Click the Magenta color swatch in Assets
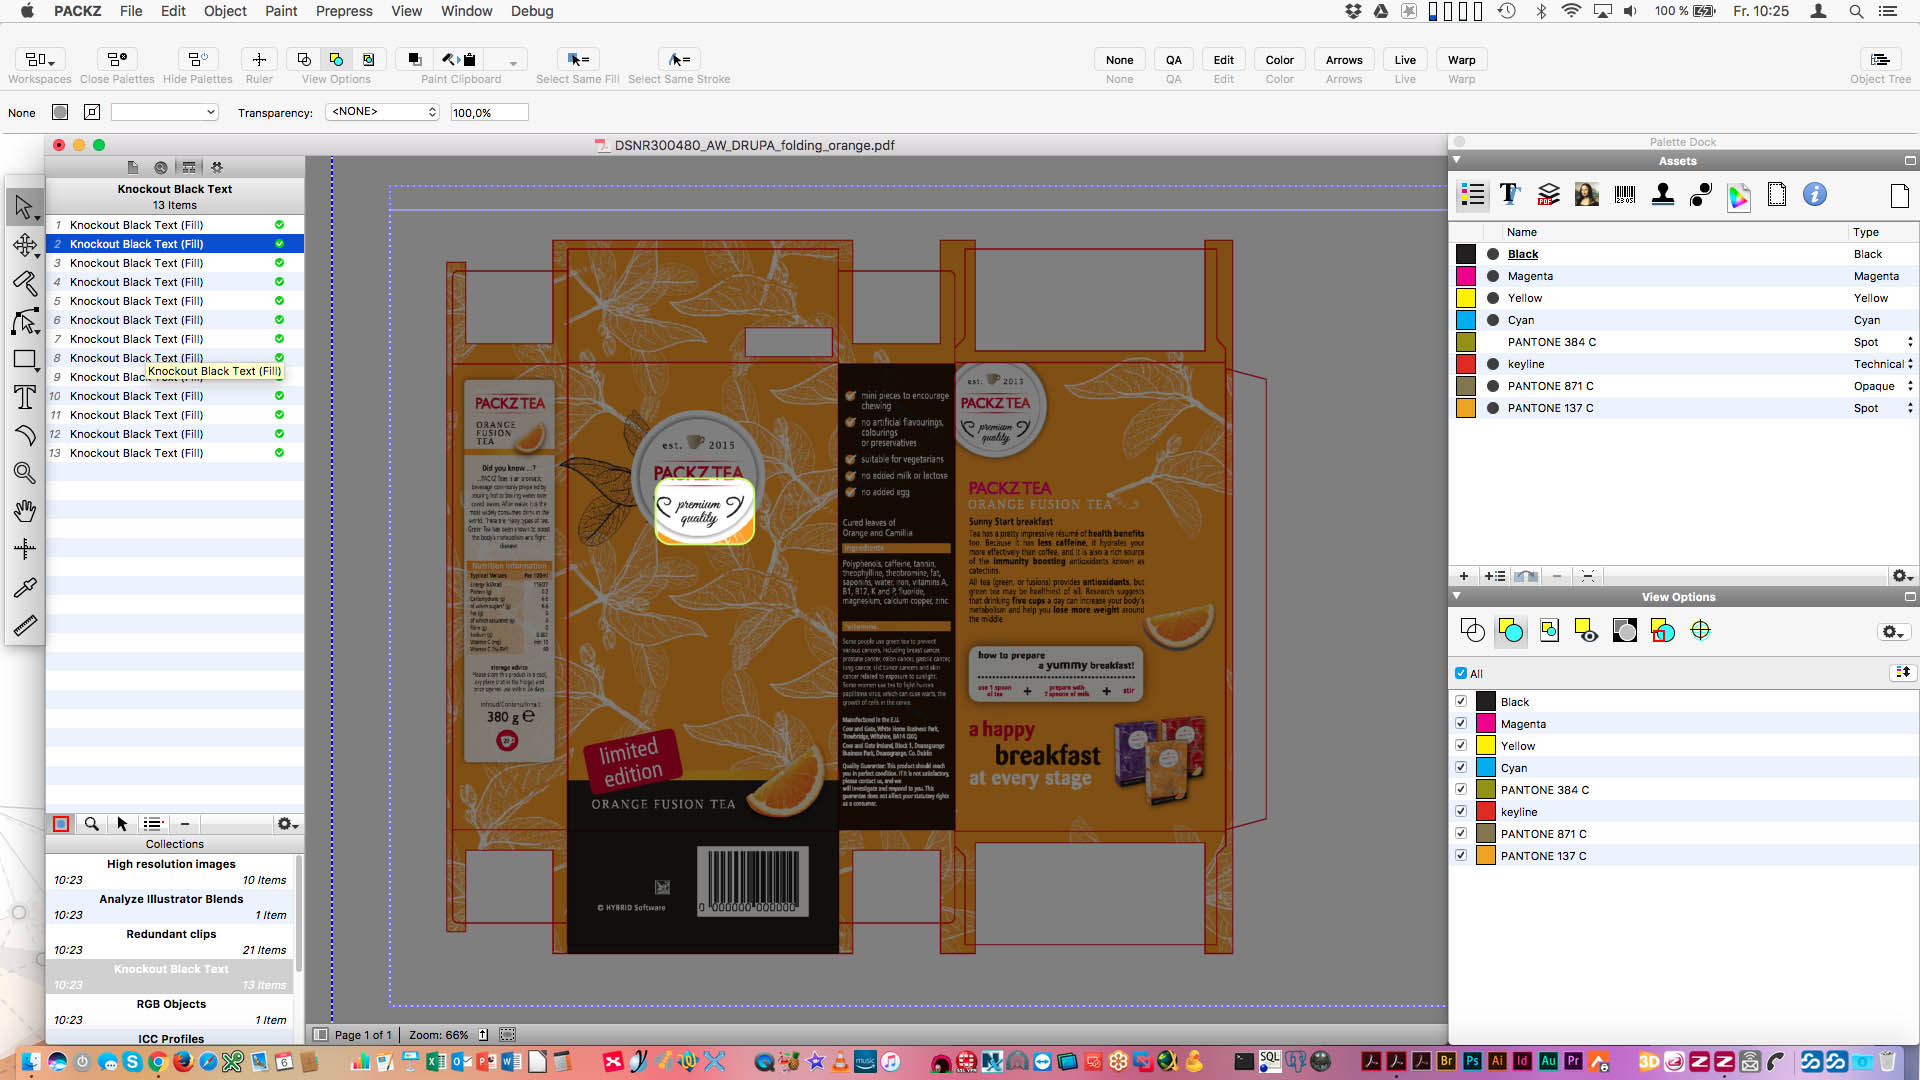The image size is (1920, 1080). click(1466, 276)
